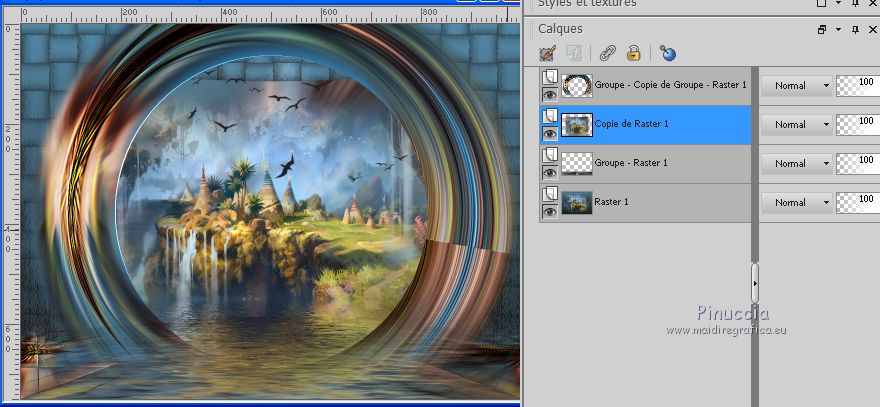Open the Styles et textures panel arrow menu
The image size is (880, 407).
click(x=838, y=3)
